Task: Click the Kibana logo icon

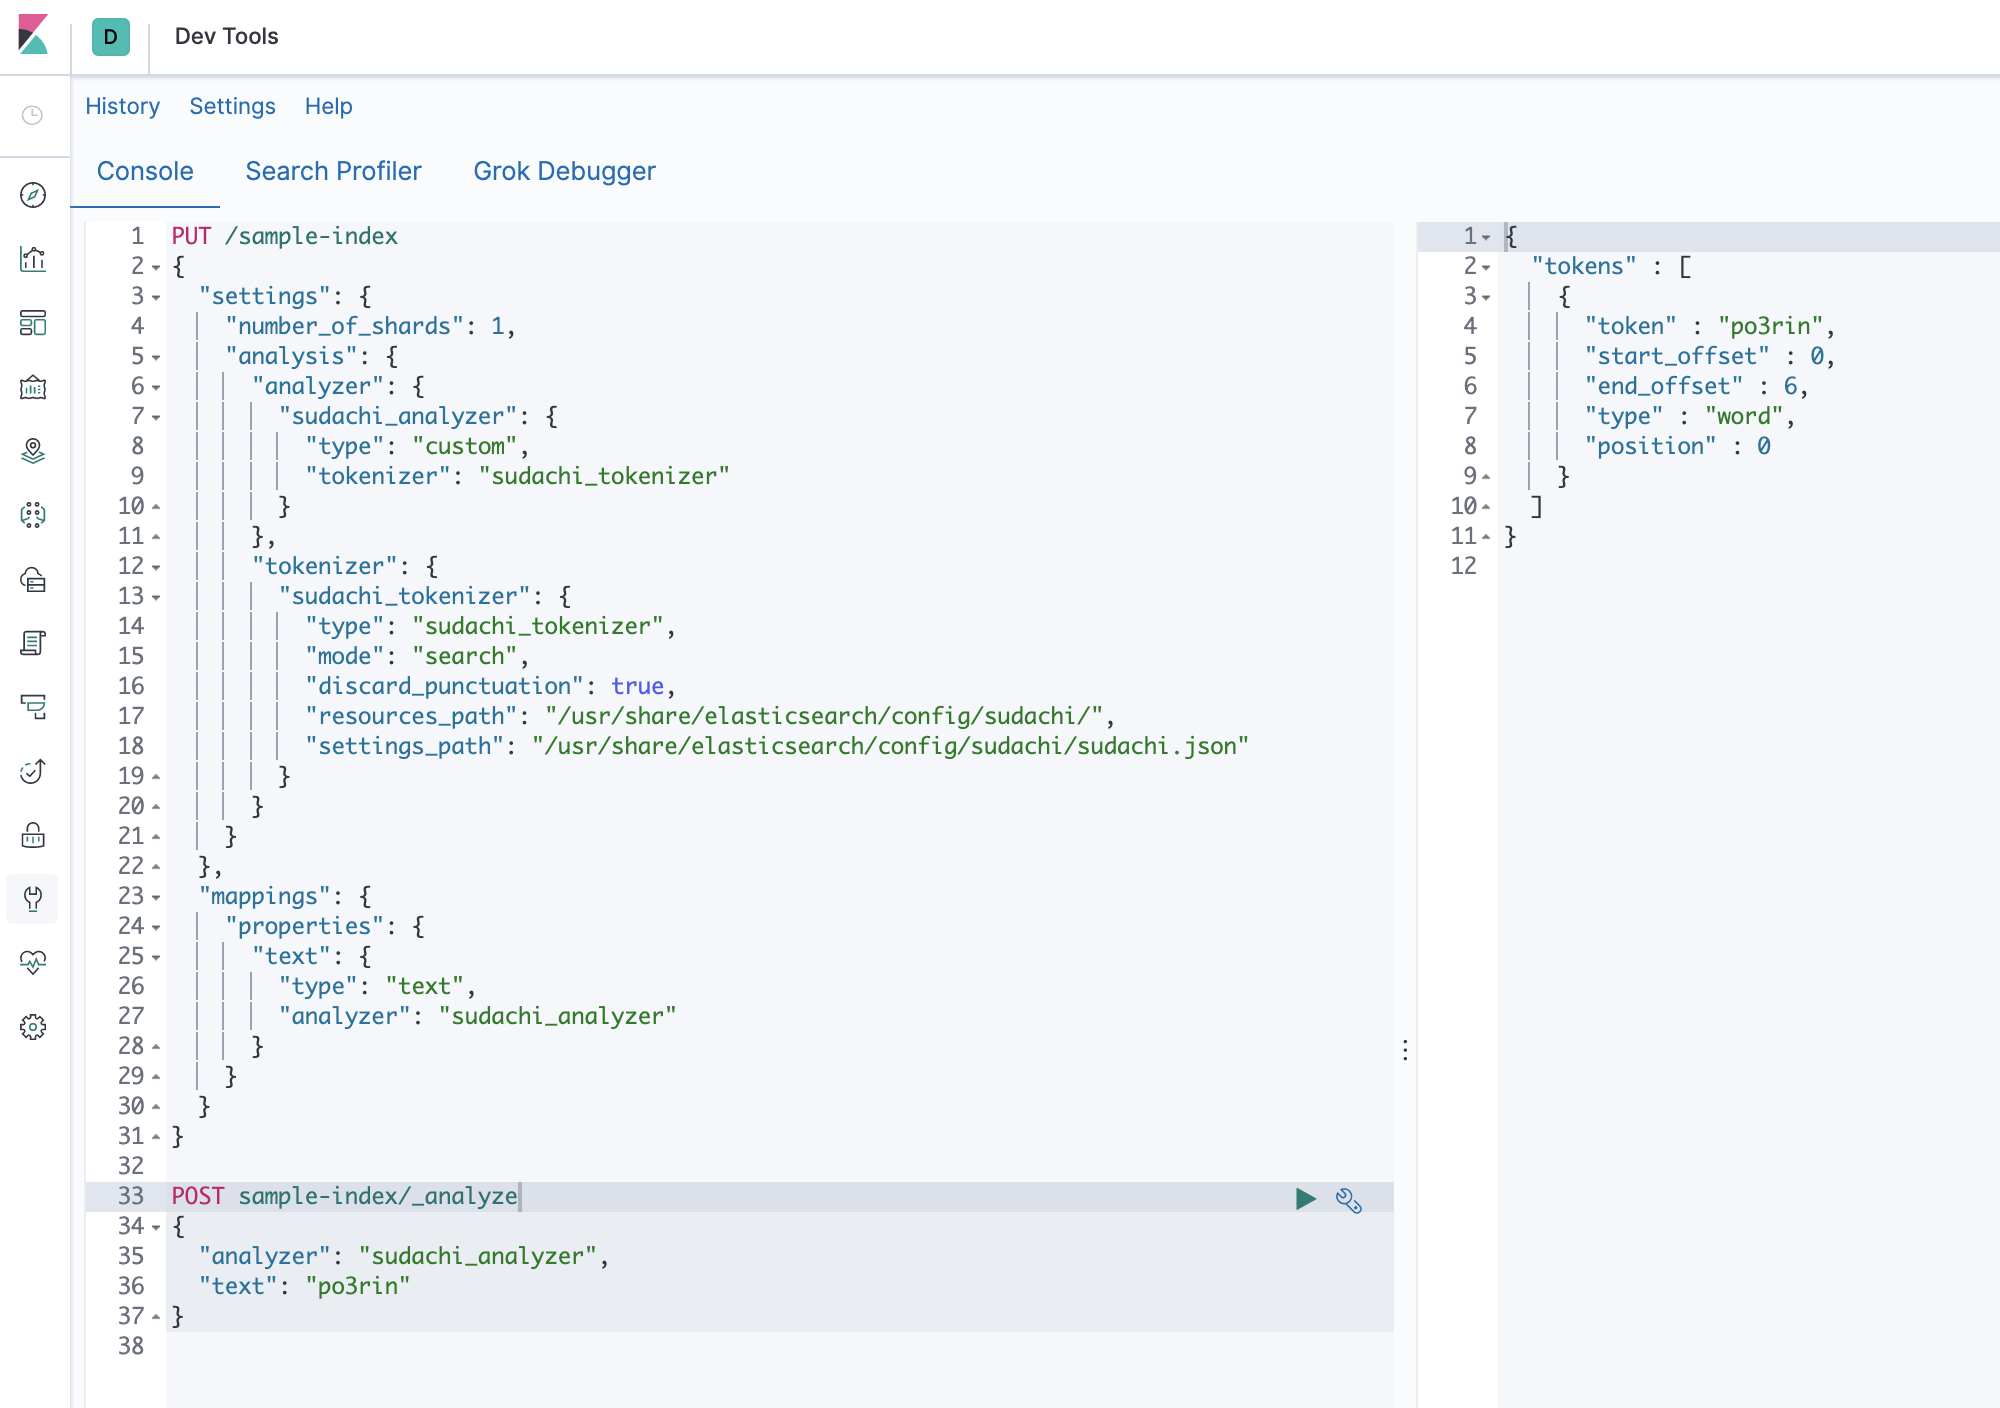Action: (33, 35)
